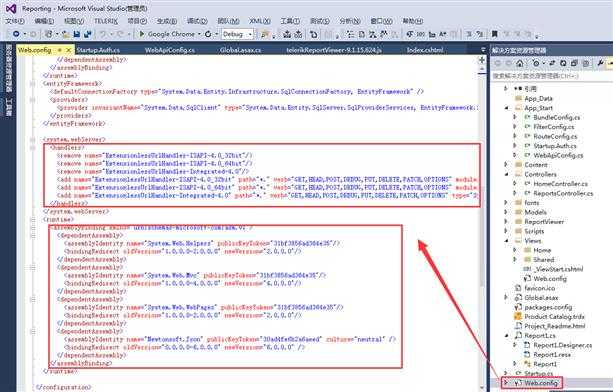Open the File menu

tap(15, 21)
